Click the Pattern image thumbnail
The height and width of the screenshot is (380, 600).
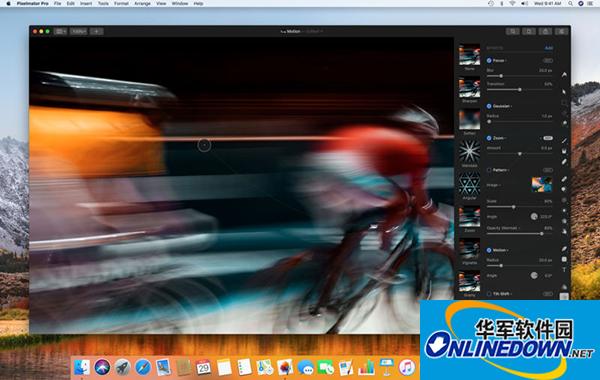pyautogui.click(x=542, y=184)
